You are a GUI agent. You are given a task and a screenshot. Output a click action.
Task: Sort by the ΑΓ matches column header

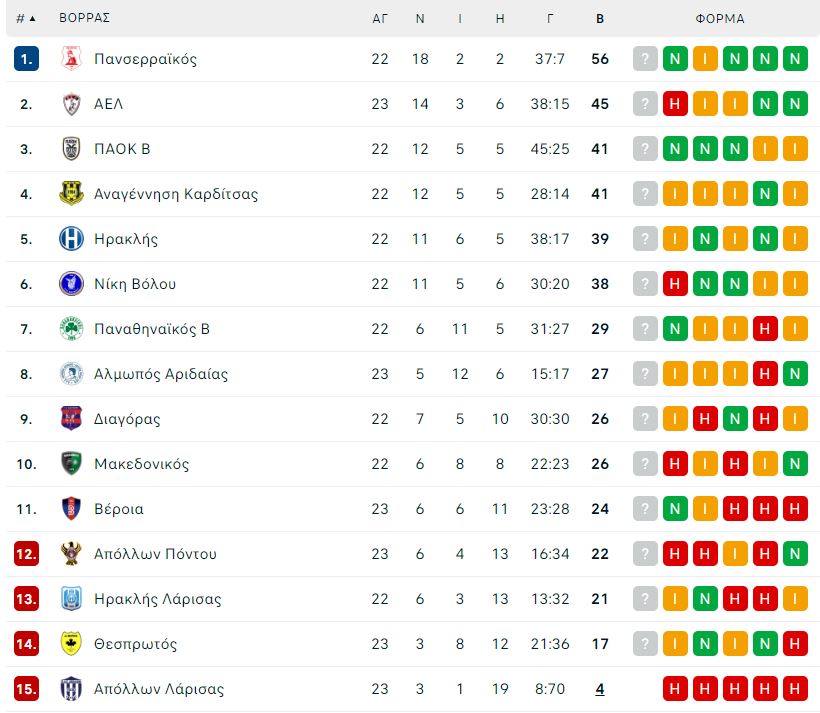click(380, 18)
